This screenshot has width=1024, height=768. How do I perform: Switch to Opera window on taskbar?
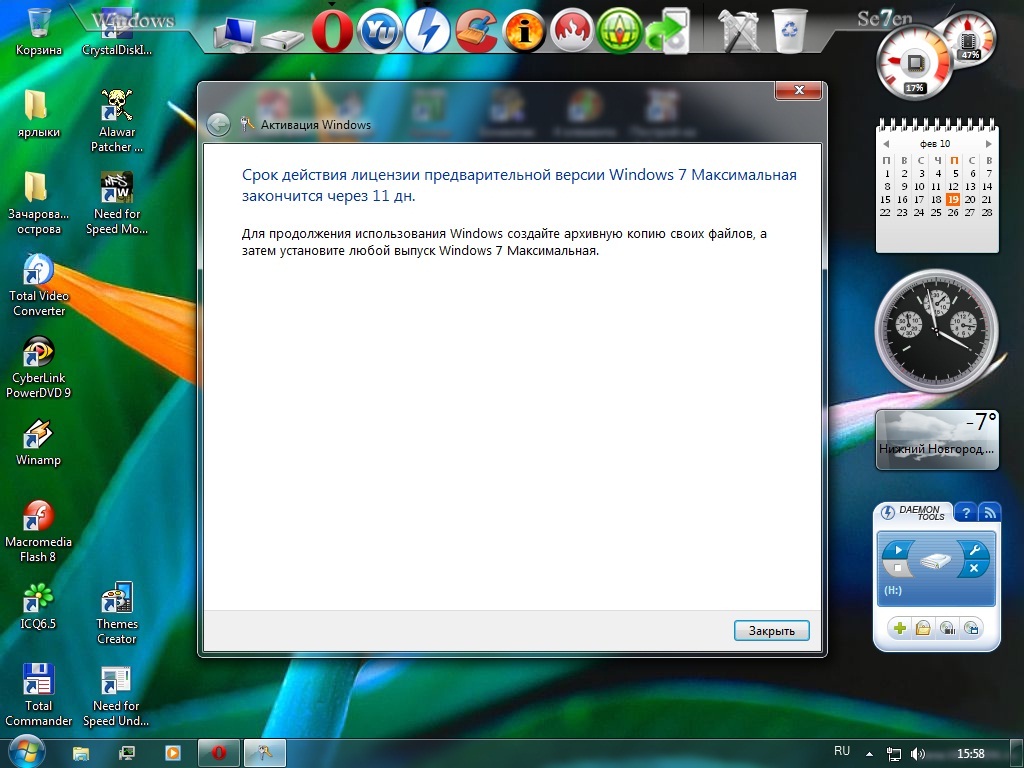click(218, 753)
